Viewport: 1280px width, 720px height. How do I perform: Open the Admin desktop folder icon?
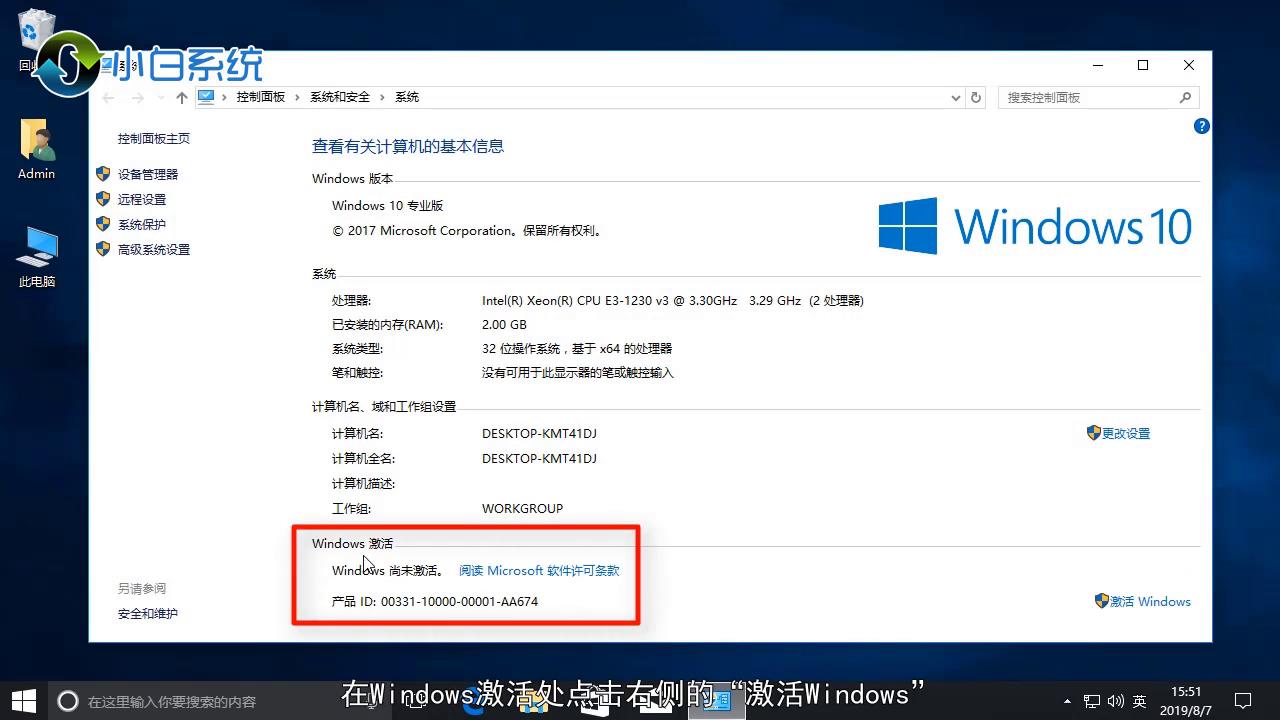37,150
